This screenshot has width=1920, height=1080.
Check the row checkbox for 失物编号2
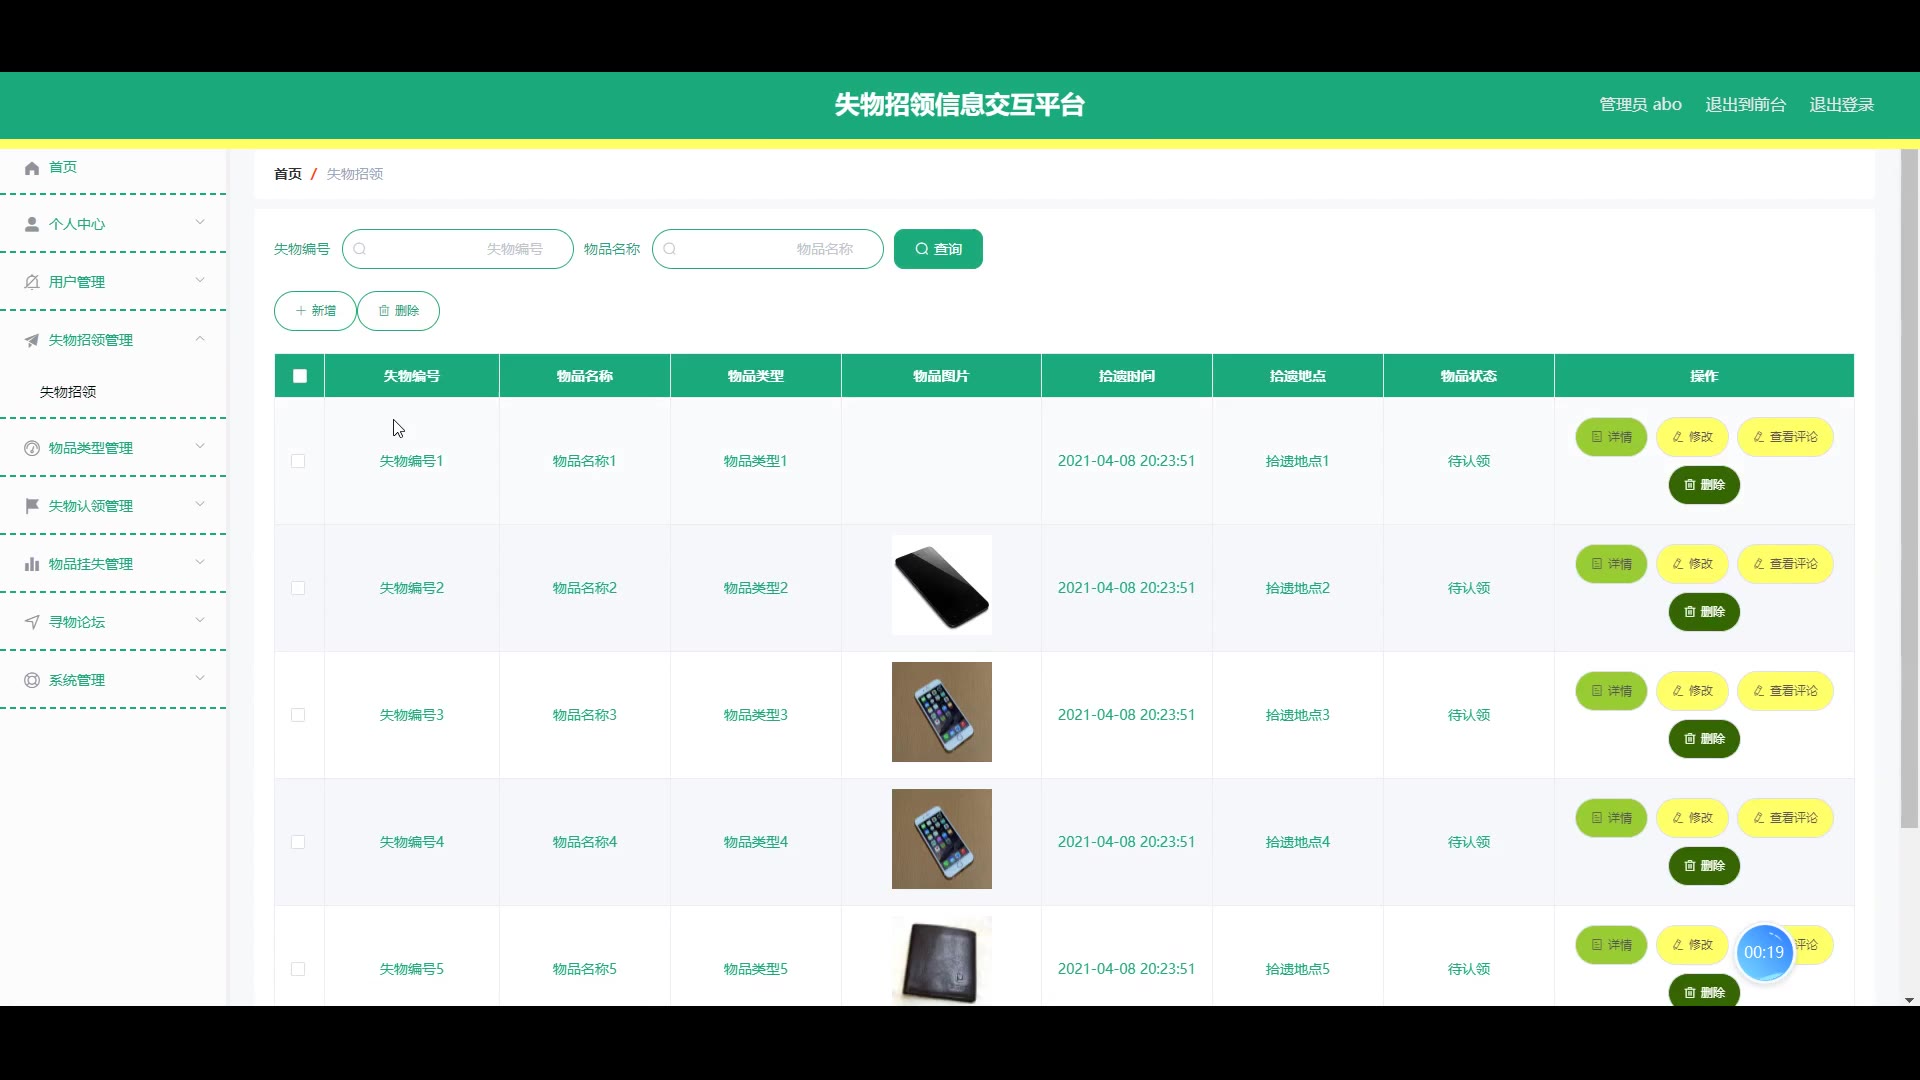pyautogui.click(x=298, y=588)
